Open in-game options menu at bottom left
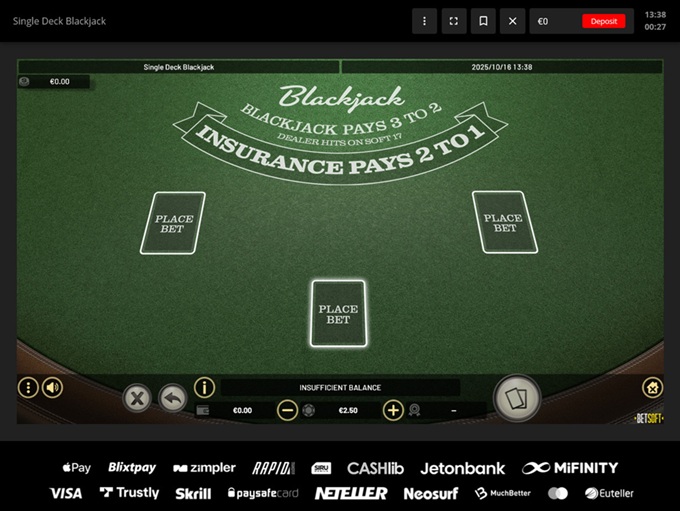This screenshot has width=680, height=511. [x=29, y=387]
